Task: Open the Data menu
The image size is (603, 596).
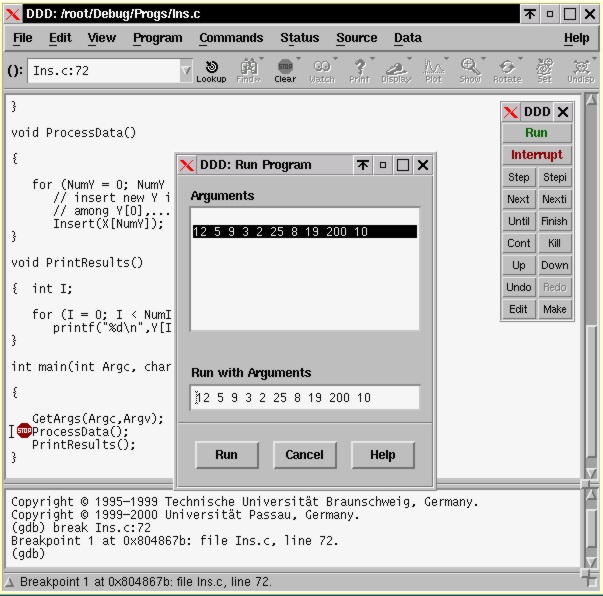Action: 407,38
